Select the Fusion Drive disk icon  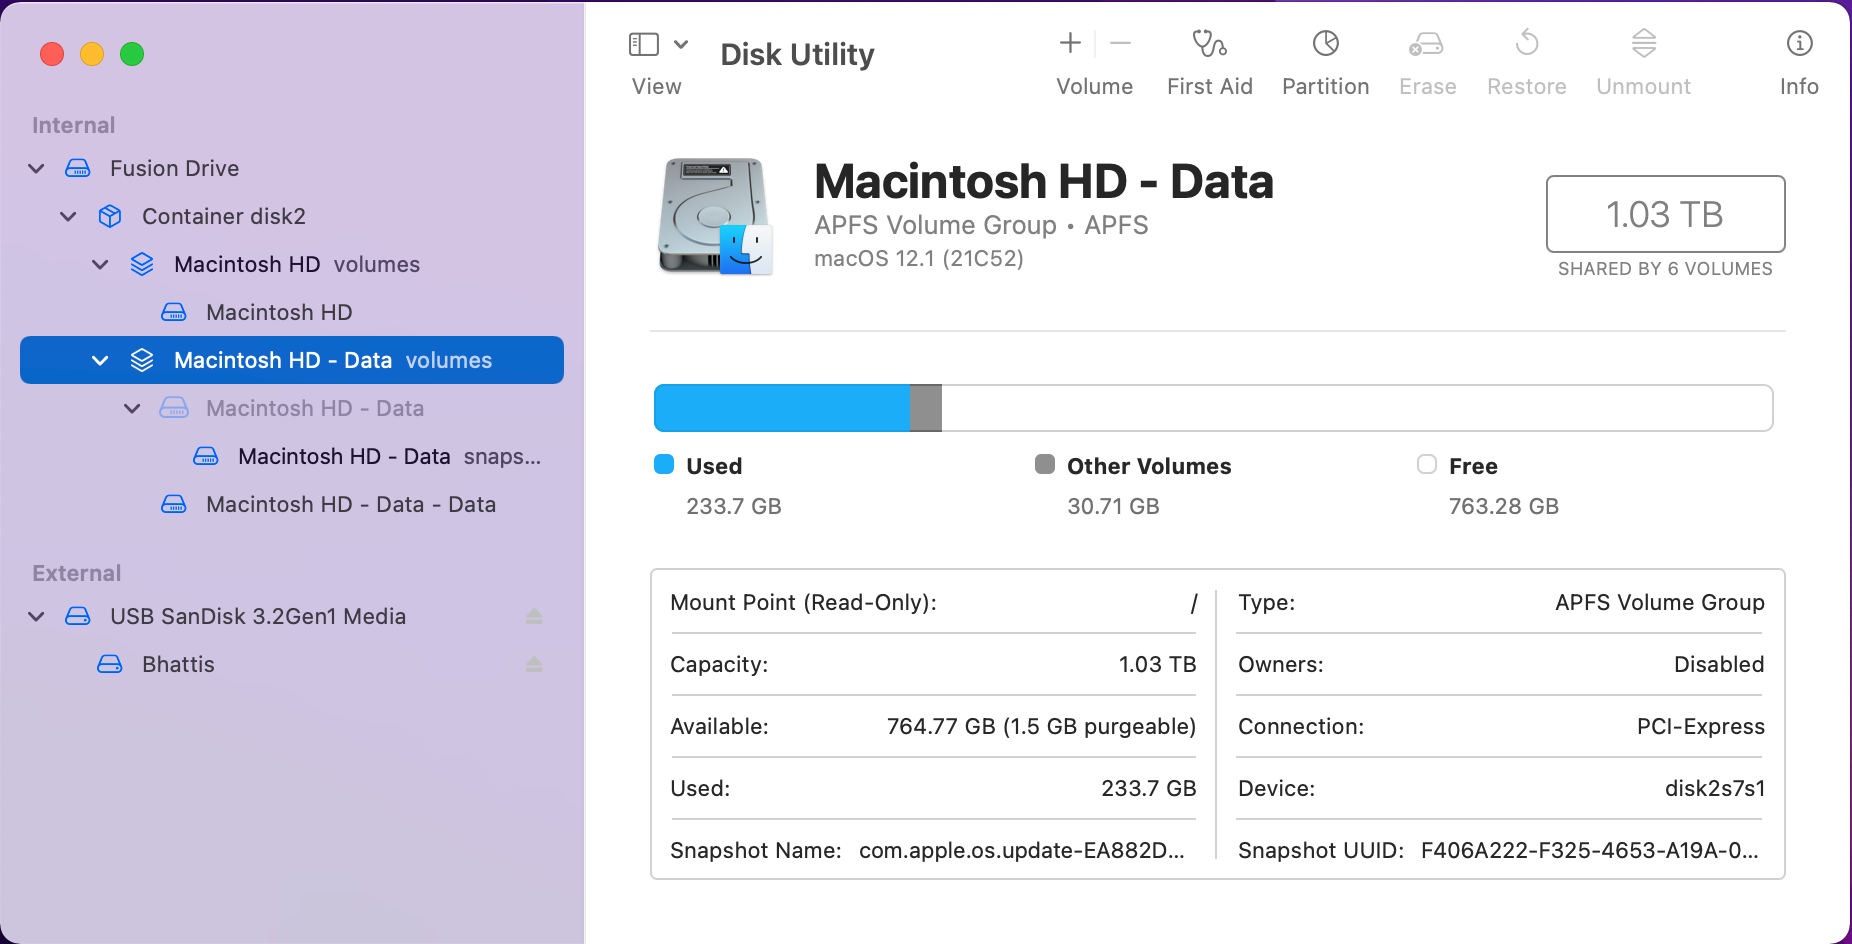pos(78,168)
